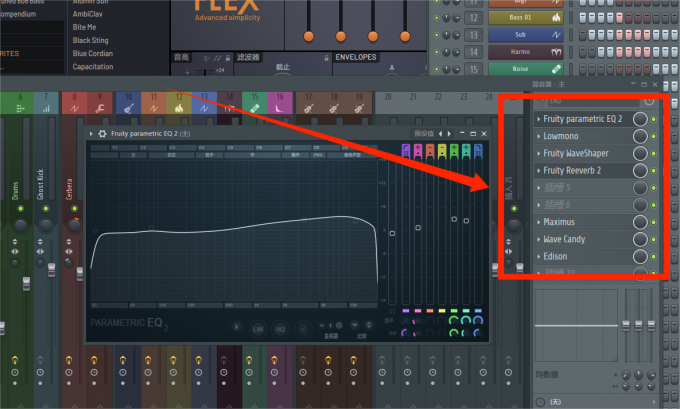Turn the Maximus mix level knob
Image resolution: width=680 pixels, height=409 pixels.
[x=640, y=222]
